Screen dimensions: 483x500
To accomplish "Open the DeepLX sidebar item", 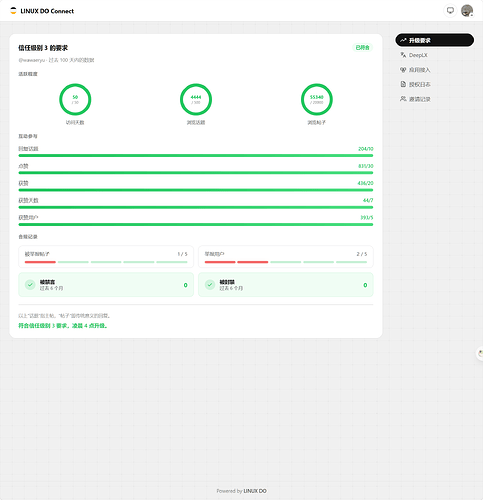I will (434, 55).
